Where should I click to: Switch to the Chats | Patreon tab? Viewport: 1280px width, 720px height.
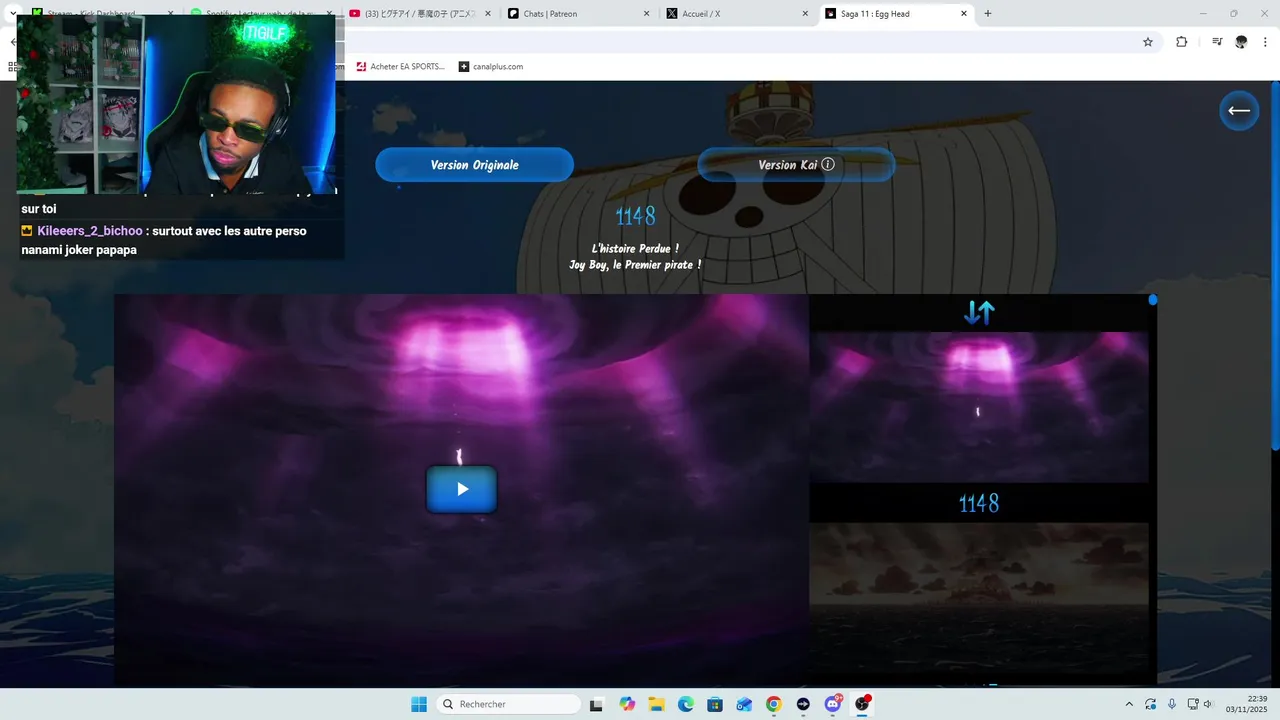pyautogui.click(x=576, y=14)
